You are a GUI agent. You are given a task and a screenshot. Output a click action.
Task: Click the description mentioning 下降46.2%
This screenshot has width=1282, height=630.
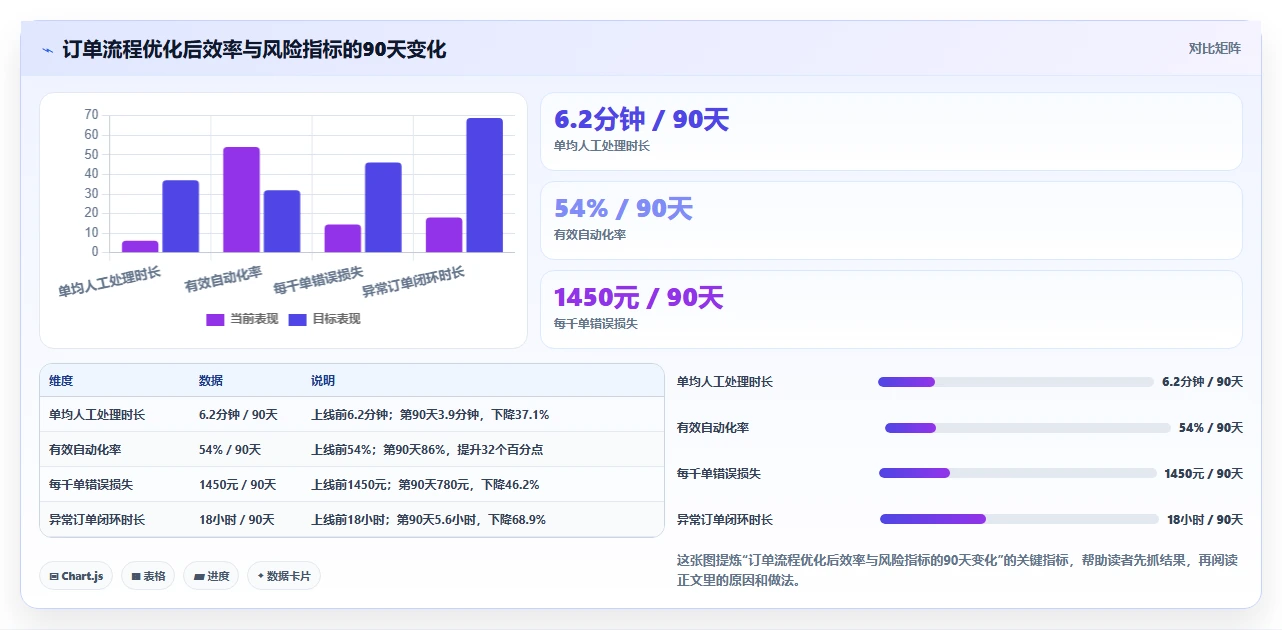pos(425,485)
